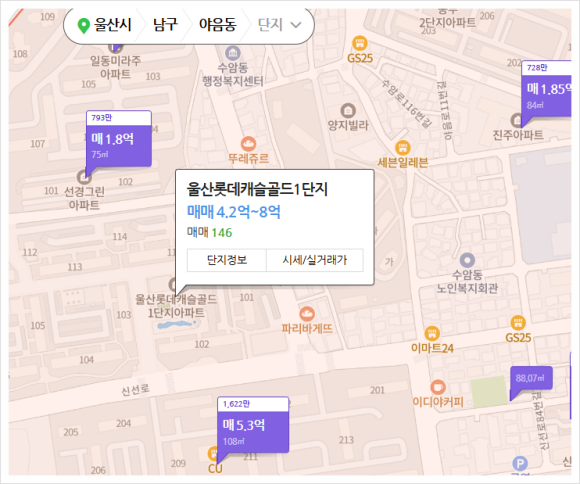This screenshot has height=484, width=580.
Task: Select 울산시 in the location breadcrumb
Action: click(x=105, y=25)
